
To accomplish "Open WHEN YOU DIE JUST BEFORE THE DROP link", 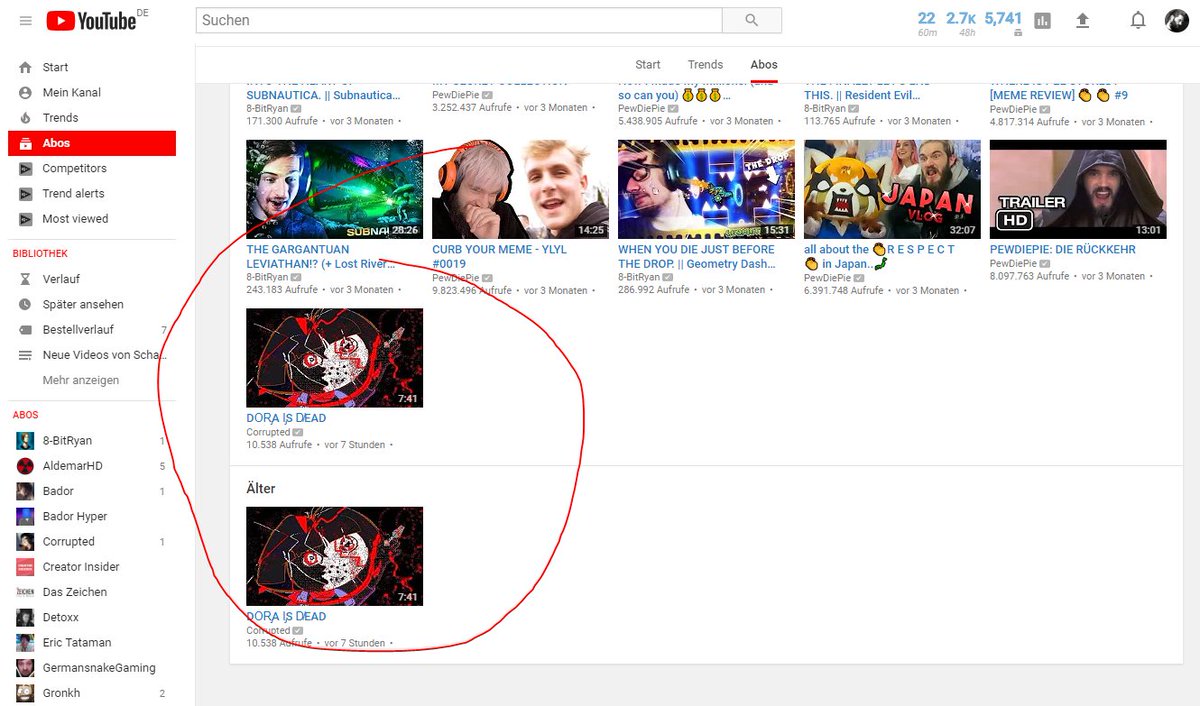I will (x=697, y=257).
